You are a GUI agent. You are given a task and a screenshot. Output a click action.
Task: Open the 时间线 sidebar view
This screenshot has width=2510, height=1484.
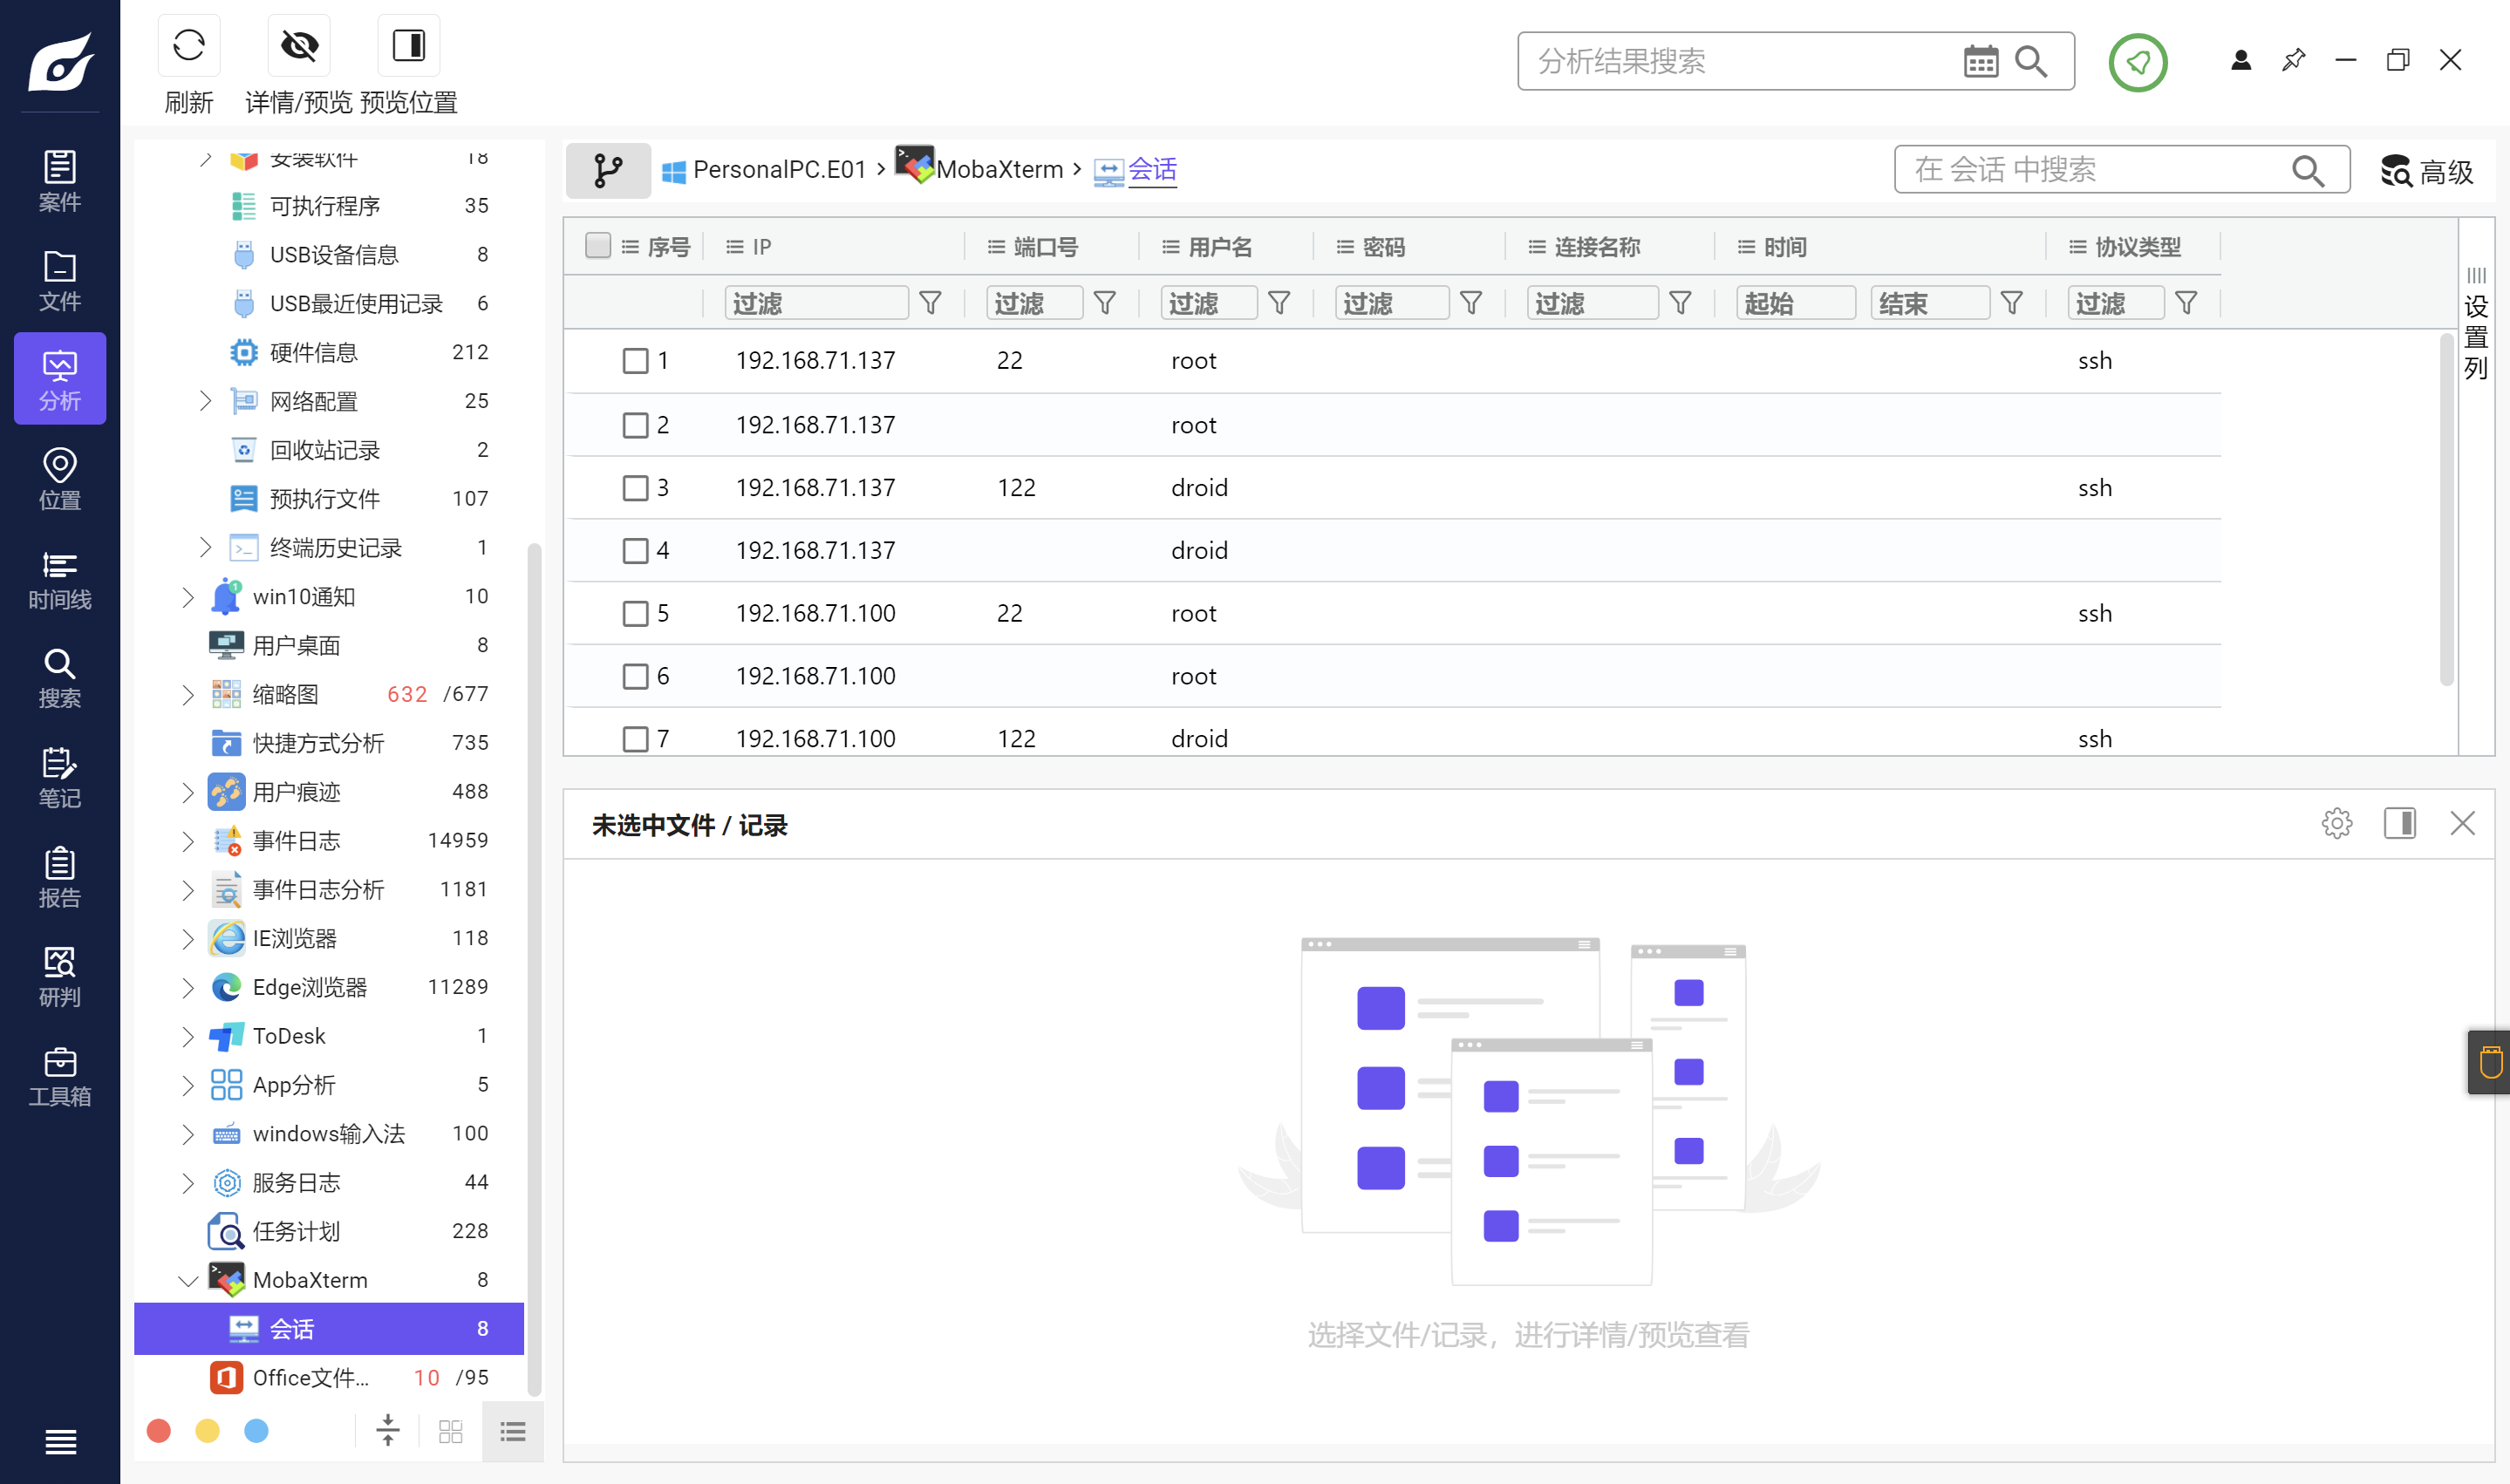[x=60, y=579]
